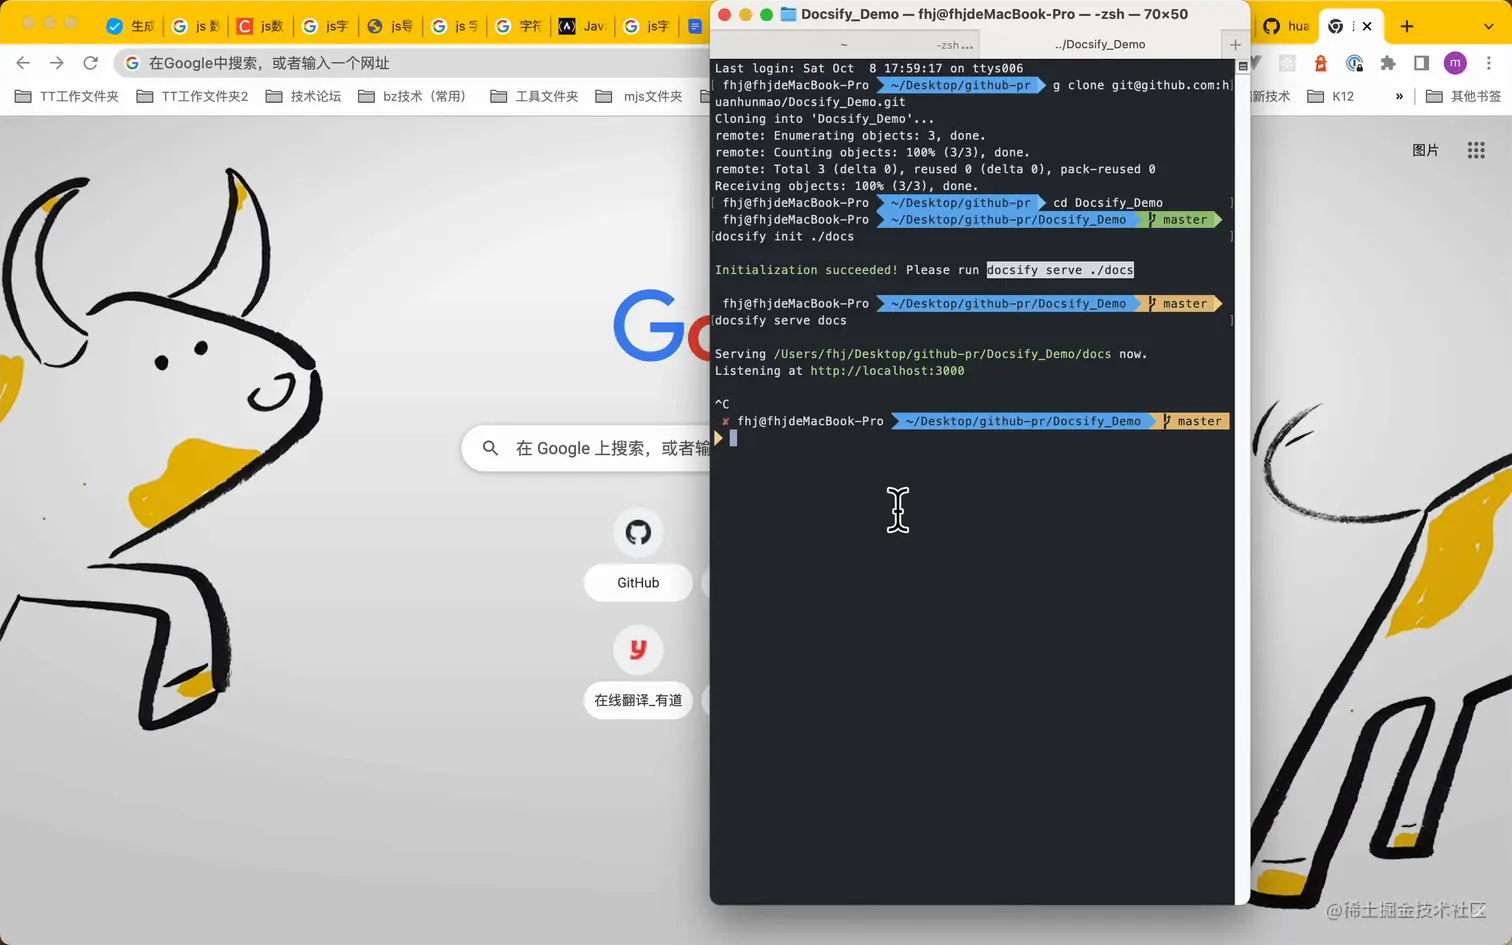Click the Terminal cursor at the prompt
The height and width of the screenshot is (945, 1512).
[733, 438]
